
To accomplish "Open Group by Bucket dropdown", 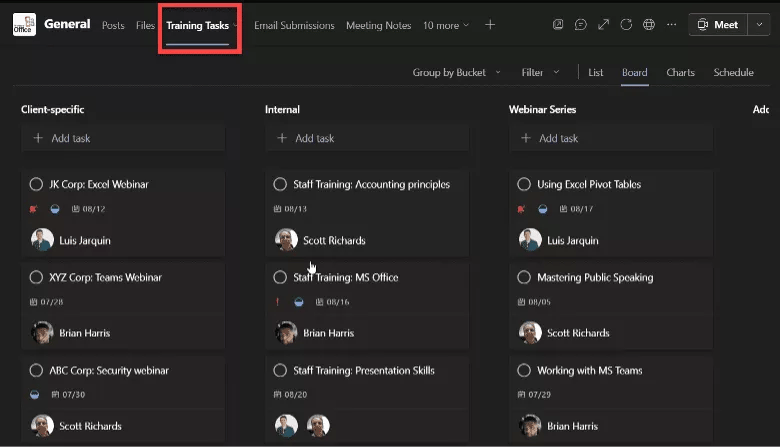I will pyautogui.click(x=456, y=73).
